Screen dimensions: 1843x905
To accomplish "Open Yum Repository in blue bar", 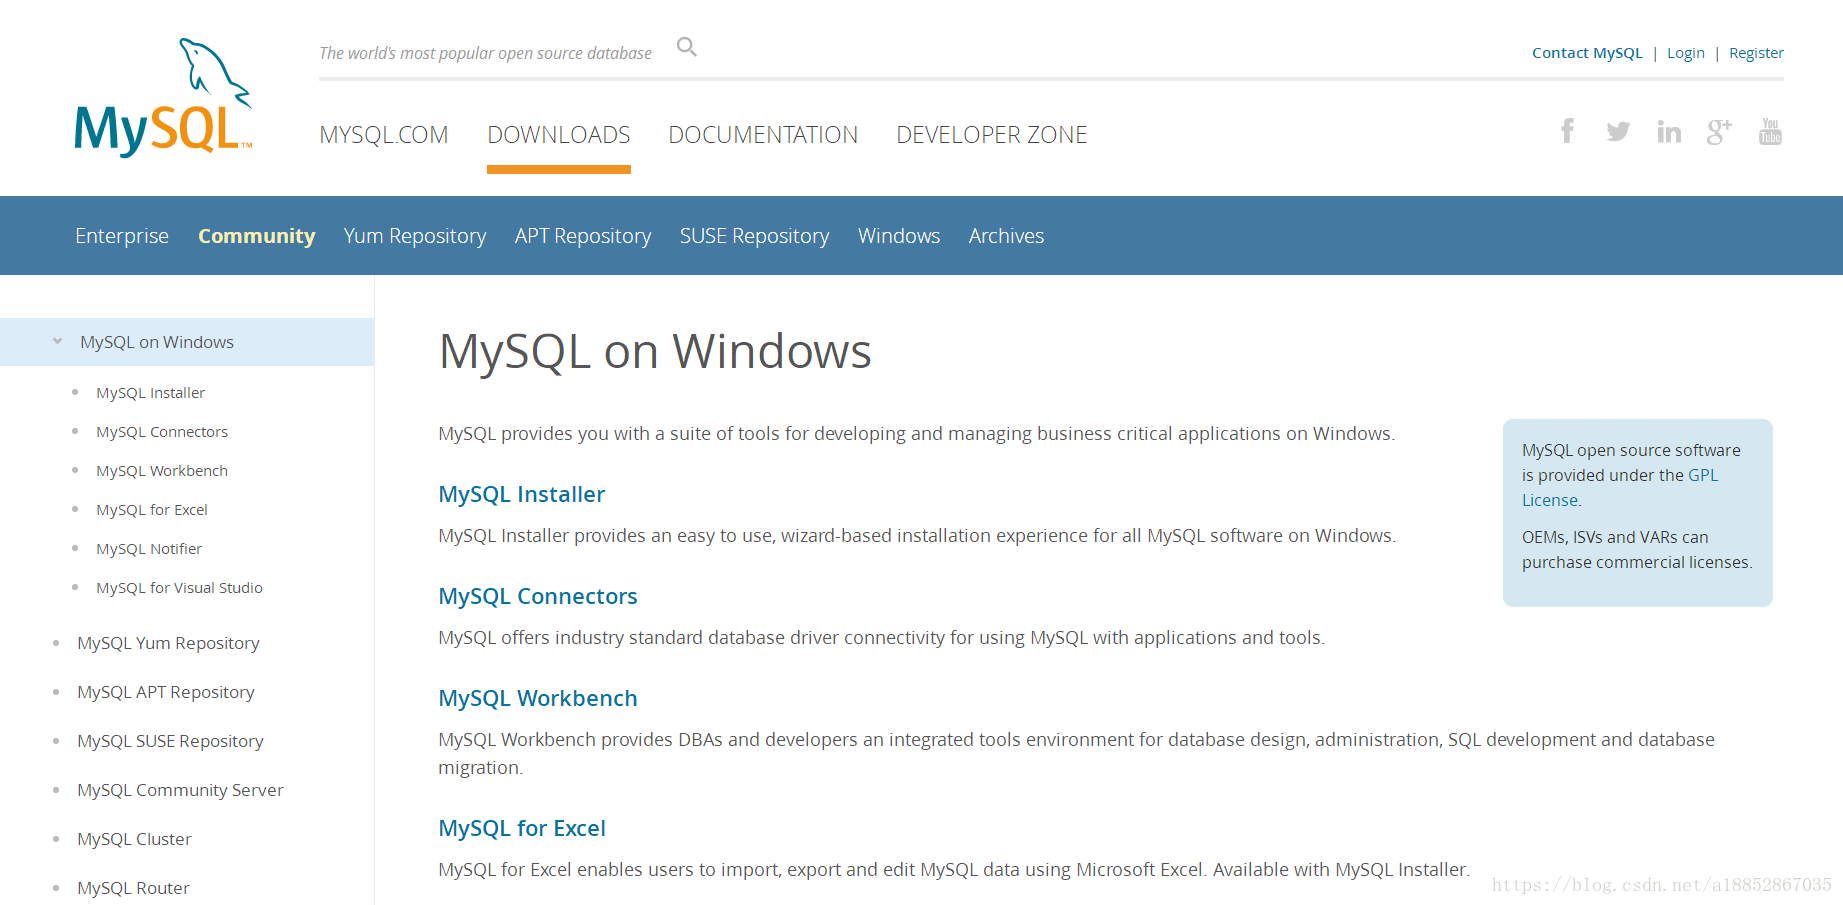I will click(415, 236).
